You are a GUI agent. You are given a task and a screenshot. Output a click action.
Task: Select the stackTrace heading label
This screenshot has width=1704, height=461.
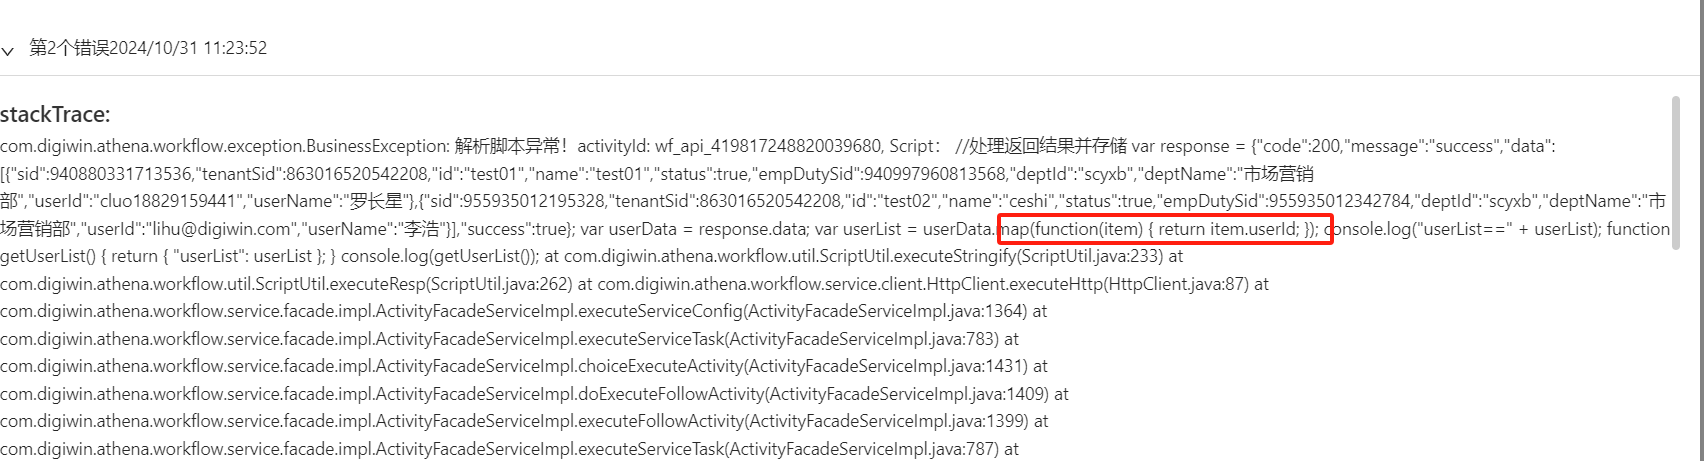coord(55,115)
